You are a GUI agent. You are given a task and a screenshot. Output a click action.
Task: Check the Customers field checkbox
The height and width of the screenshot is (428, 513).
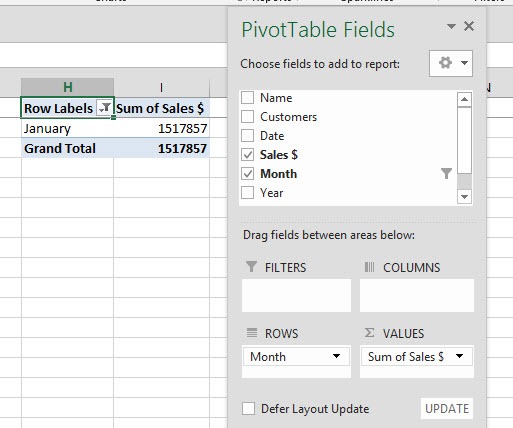[247, 117]
